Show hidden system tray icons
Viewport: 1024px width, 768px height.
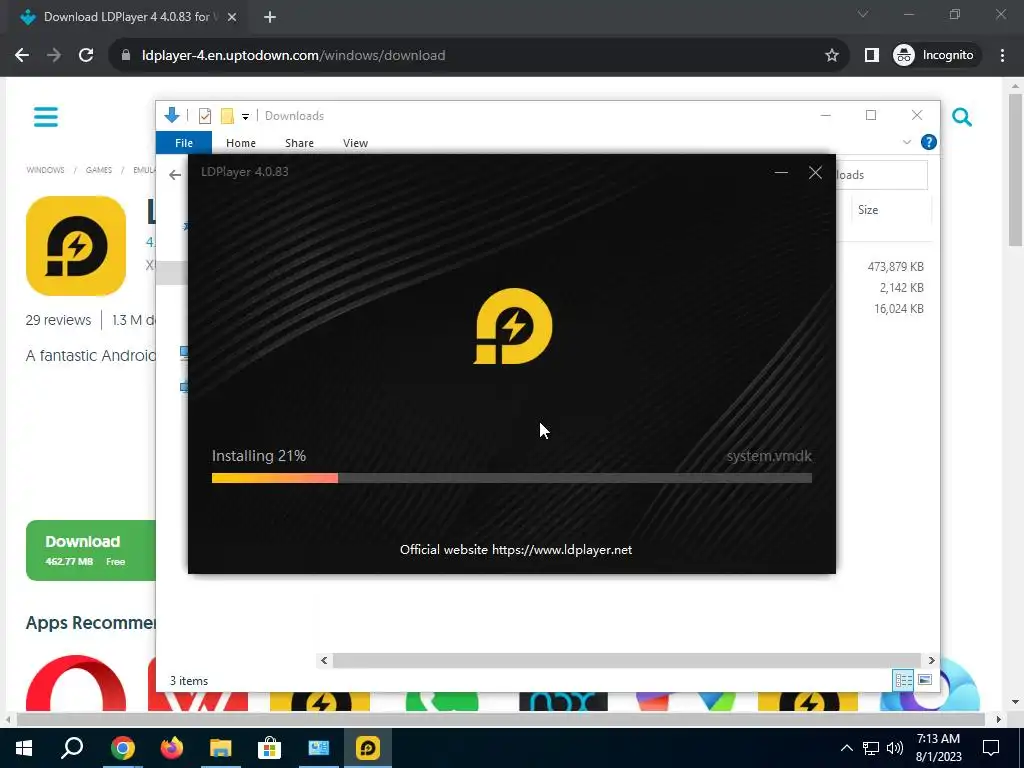846,748
